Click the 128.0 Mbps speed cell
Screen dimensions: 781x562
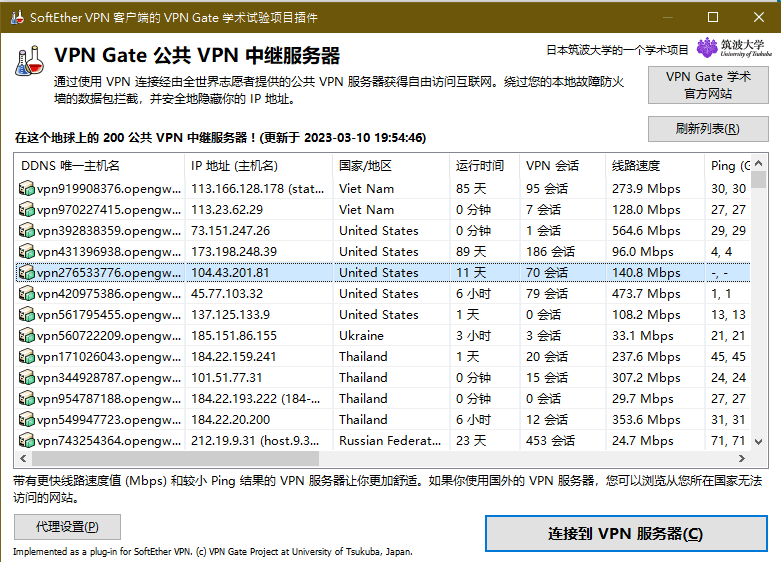point(646,210)
